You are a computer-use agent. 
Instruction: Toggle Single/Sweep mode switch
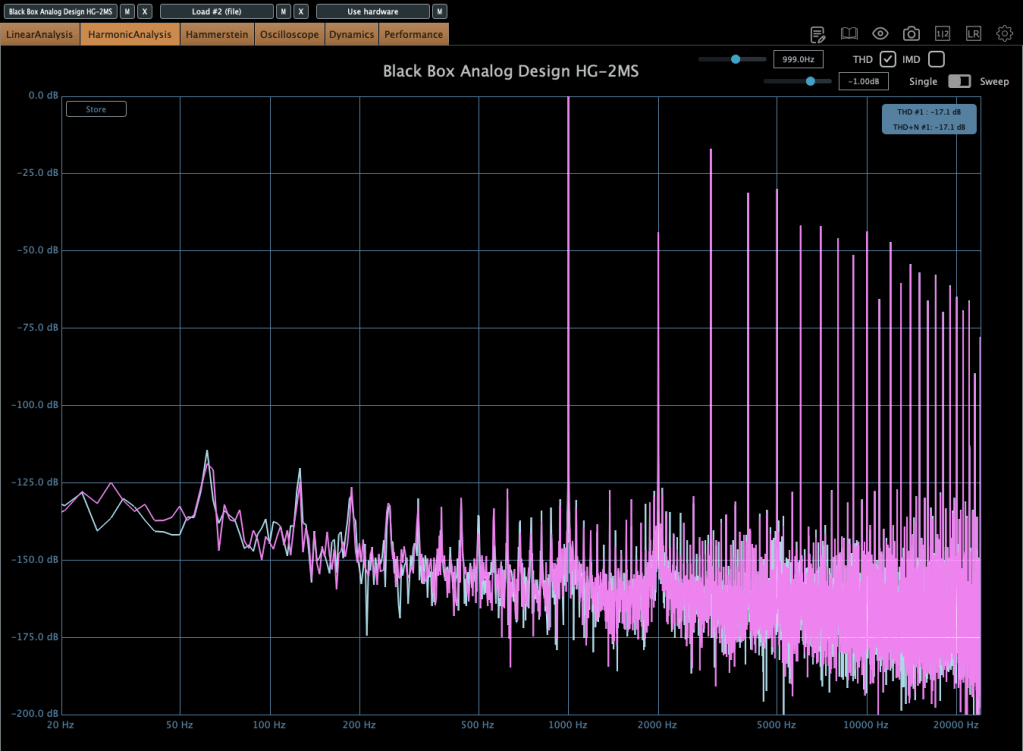(x=959, y=81)
